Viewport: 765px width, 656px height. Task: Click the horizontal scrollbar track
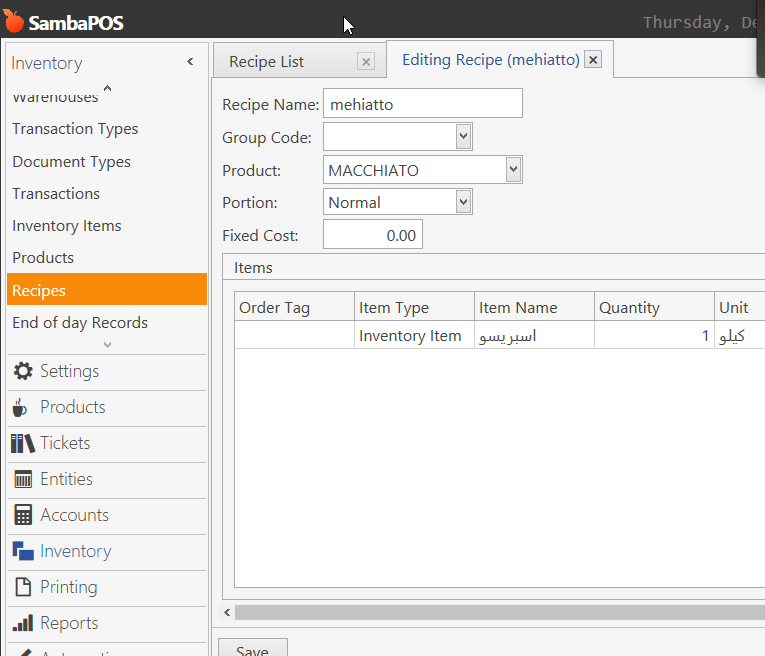(500, 612)
